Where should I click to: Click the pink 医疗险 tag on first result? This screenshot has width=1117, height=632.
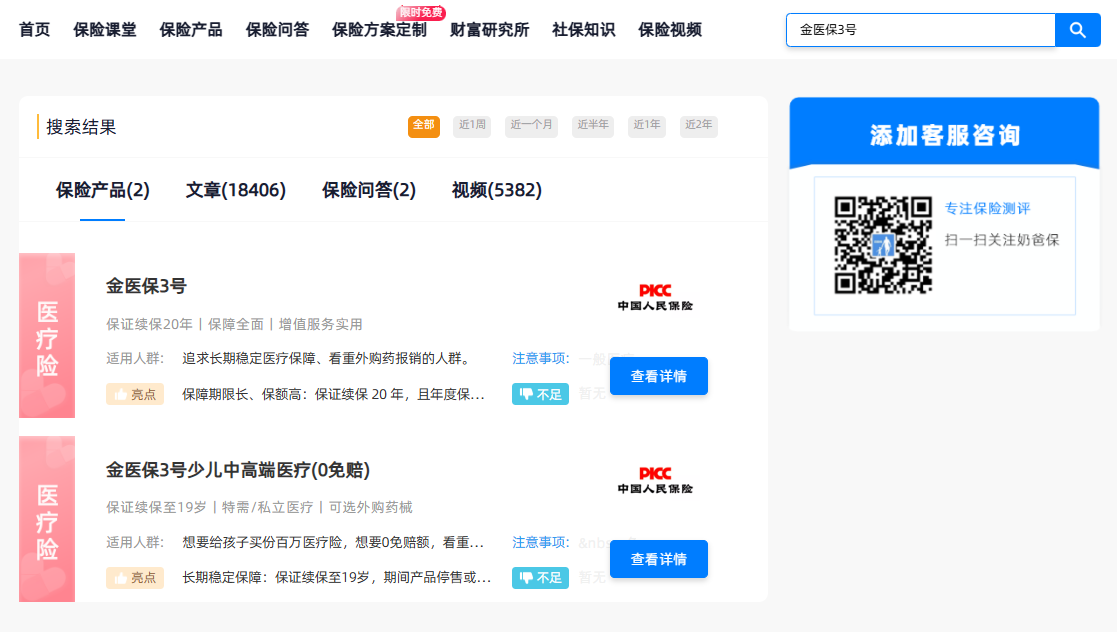pos(47,336)
